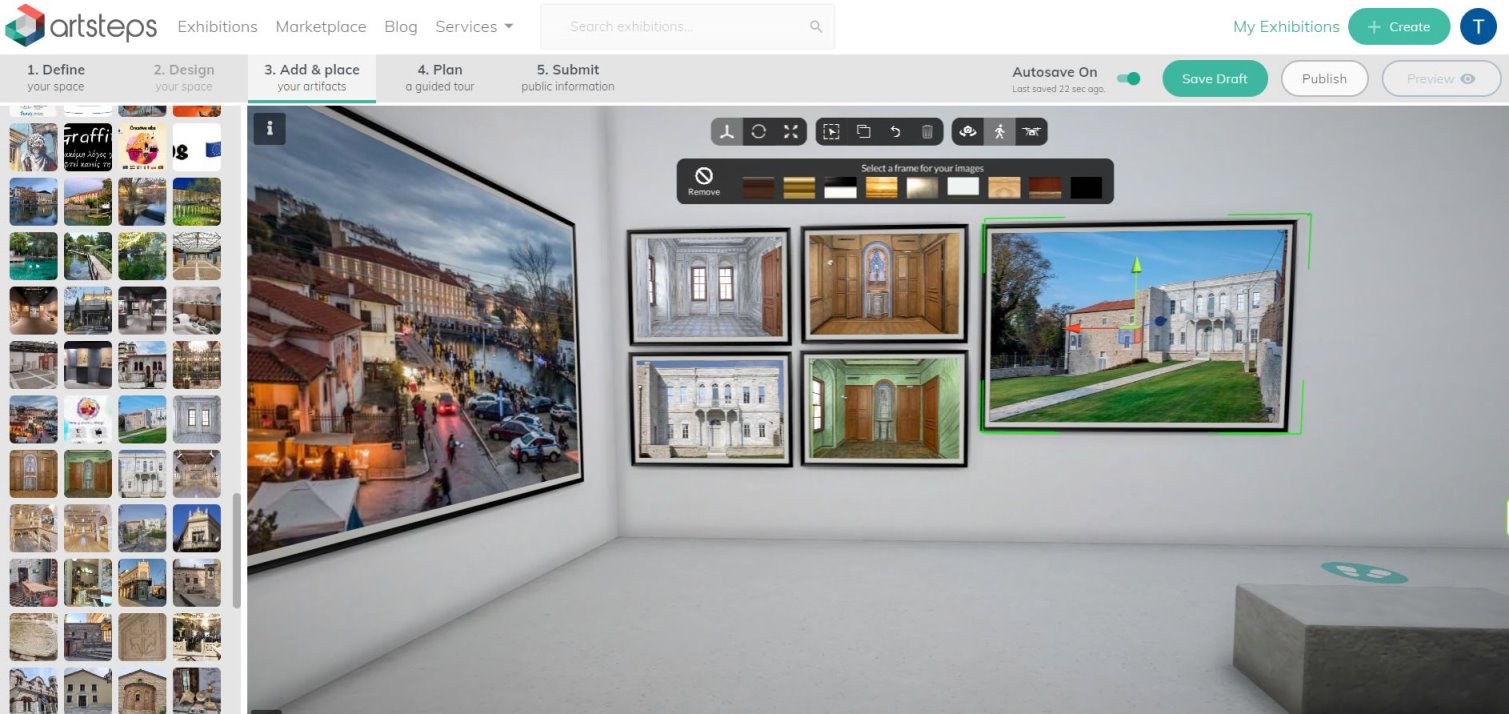Click the Save Draft button
The width and height of the screenshot is (1509, 714).
coord(1214,79)
